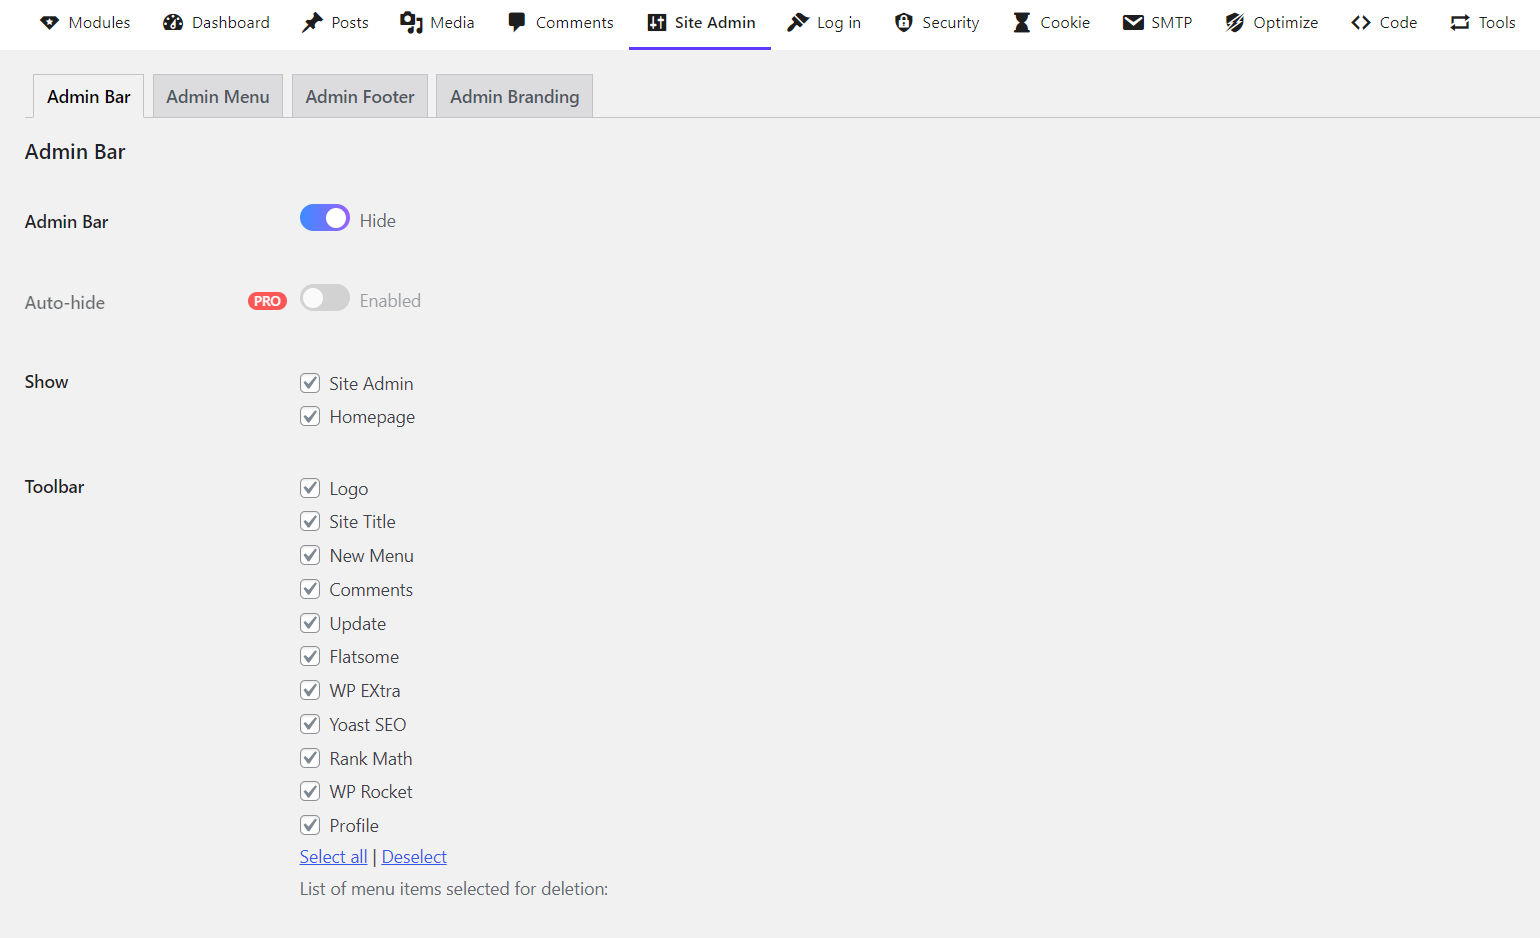Switch to the Admin Branding tab
This screenshot has width=1540, height=938.
pos(514,96)
